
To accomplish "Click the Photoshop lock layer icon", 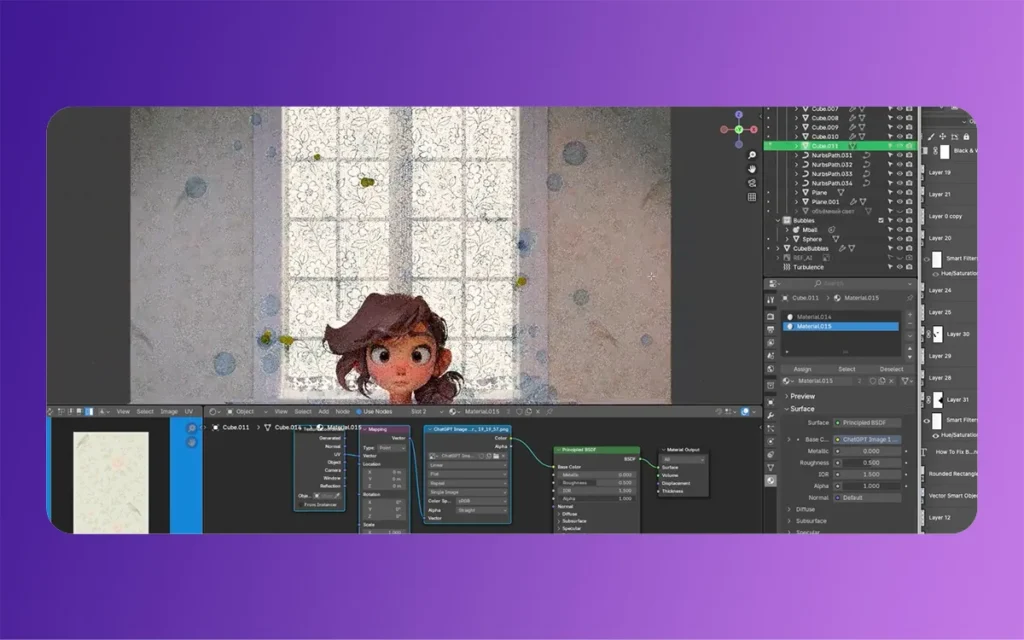I will click(x=967, y=136).
